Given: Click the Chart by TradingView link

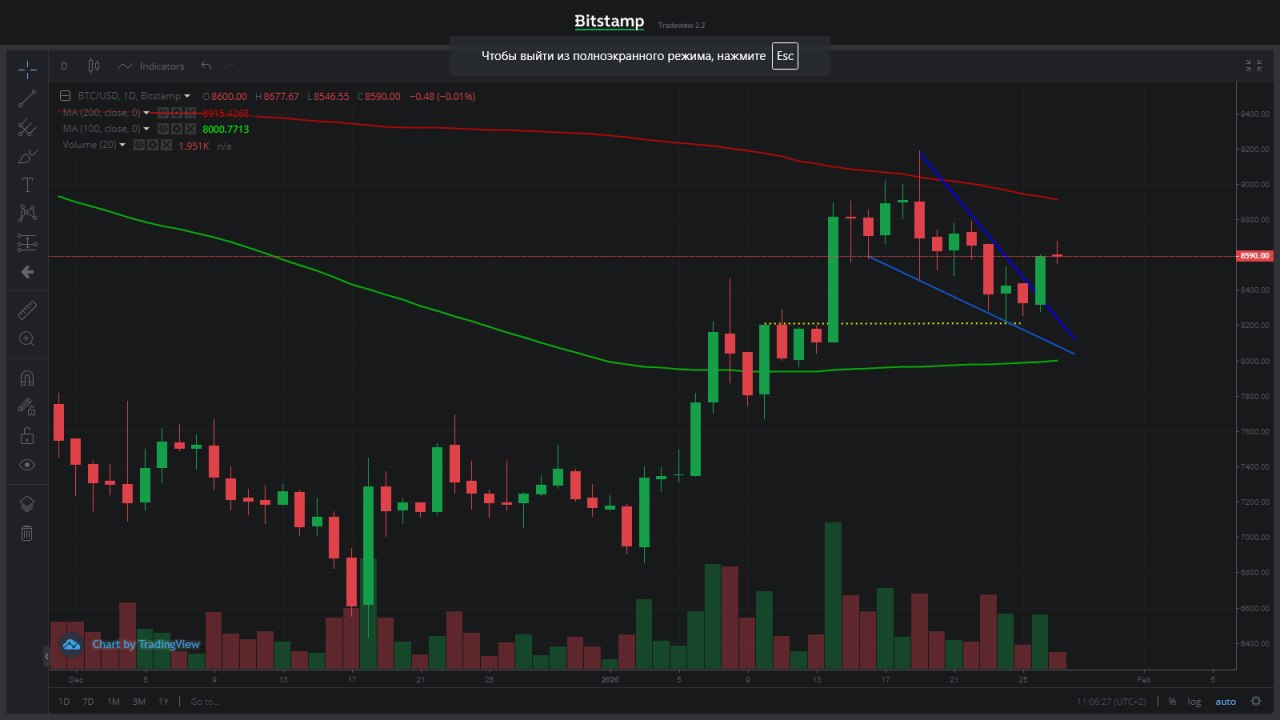Looking at the screenshot, I should point(146,644).
